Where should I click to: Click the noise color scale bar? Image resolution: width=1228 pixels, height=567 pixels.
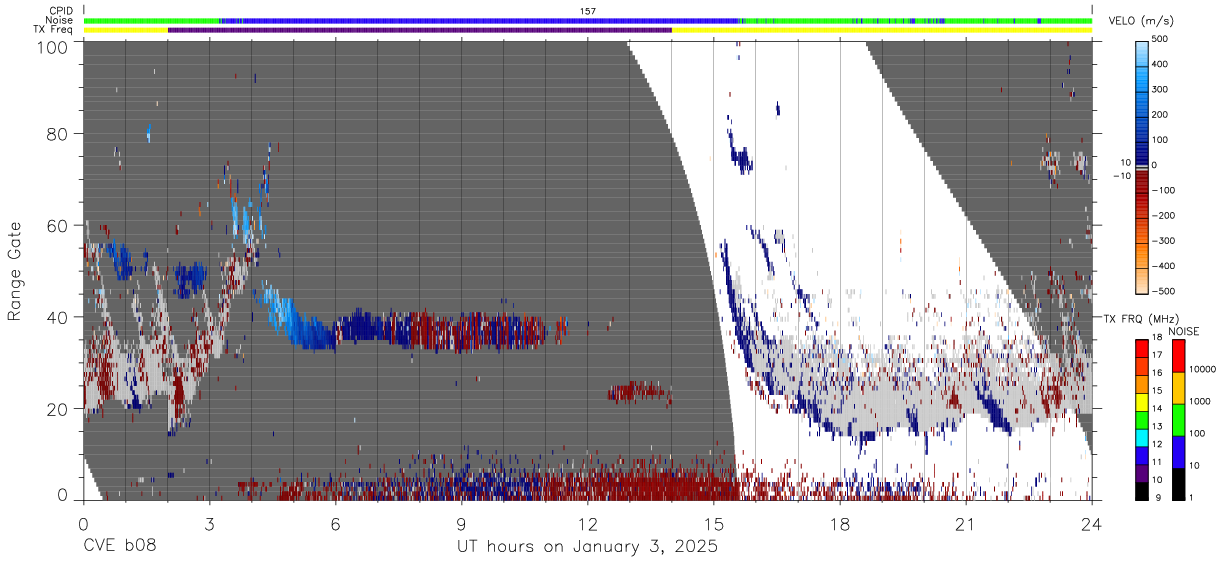click(1178, 420)
